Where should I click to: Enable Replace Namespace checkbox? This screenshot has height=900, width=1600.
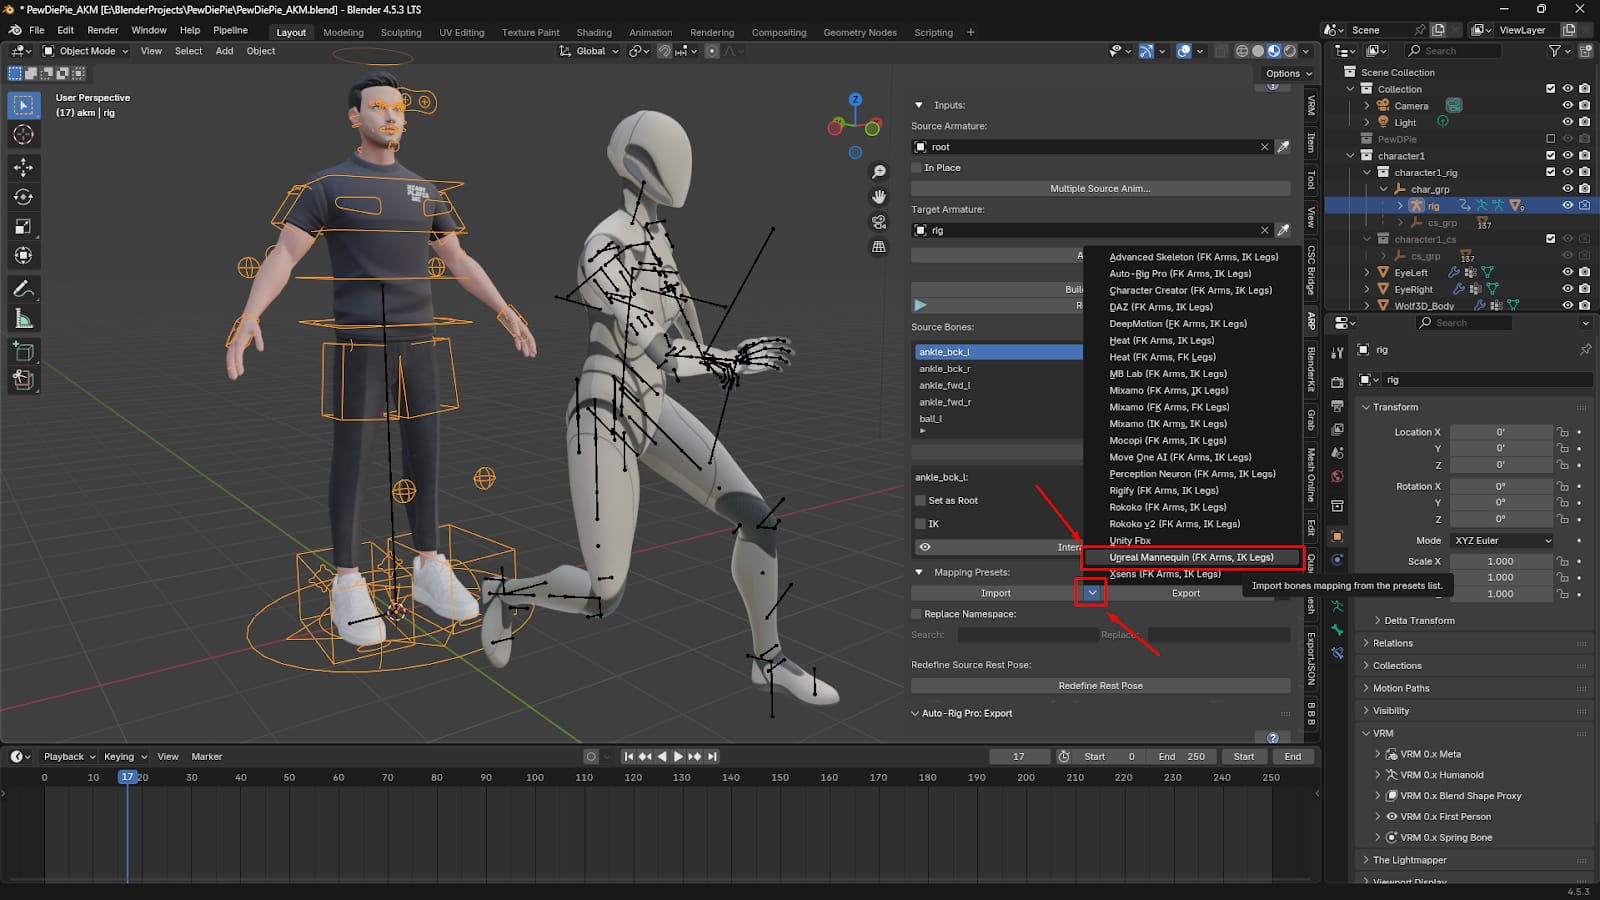(917, 614)
